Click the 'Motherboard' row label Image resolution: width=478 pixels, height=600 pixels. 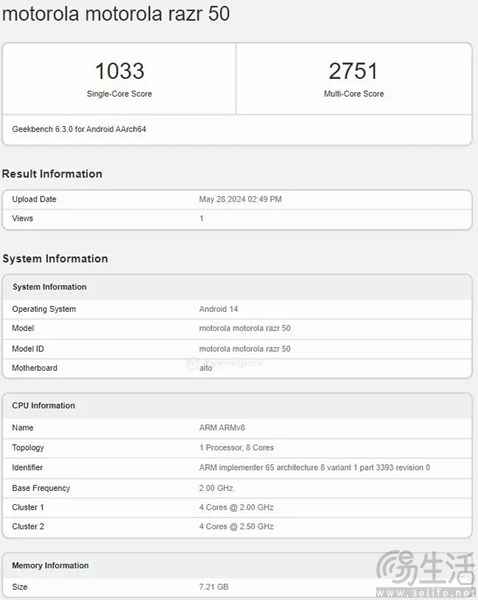point(34,368)
